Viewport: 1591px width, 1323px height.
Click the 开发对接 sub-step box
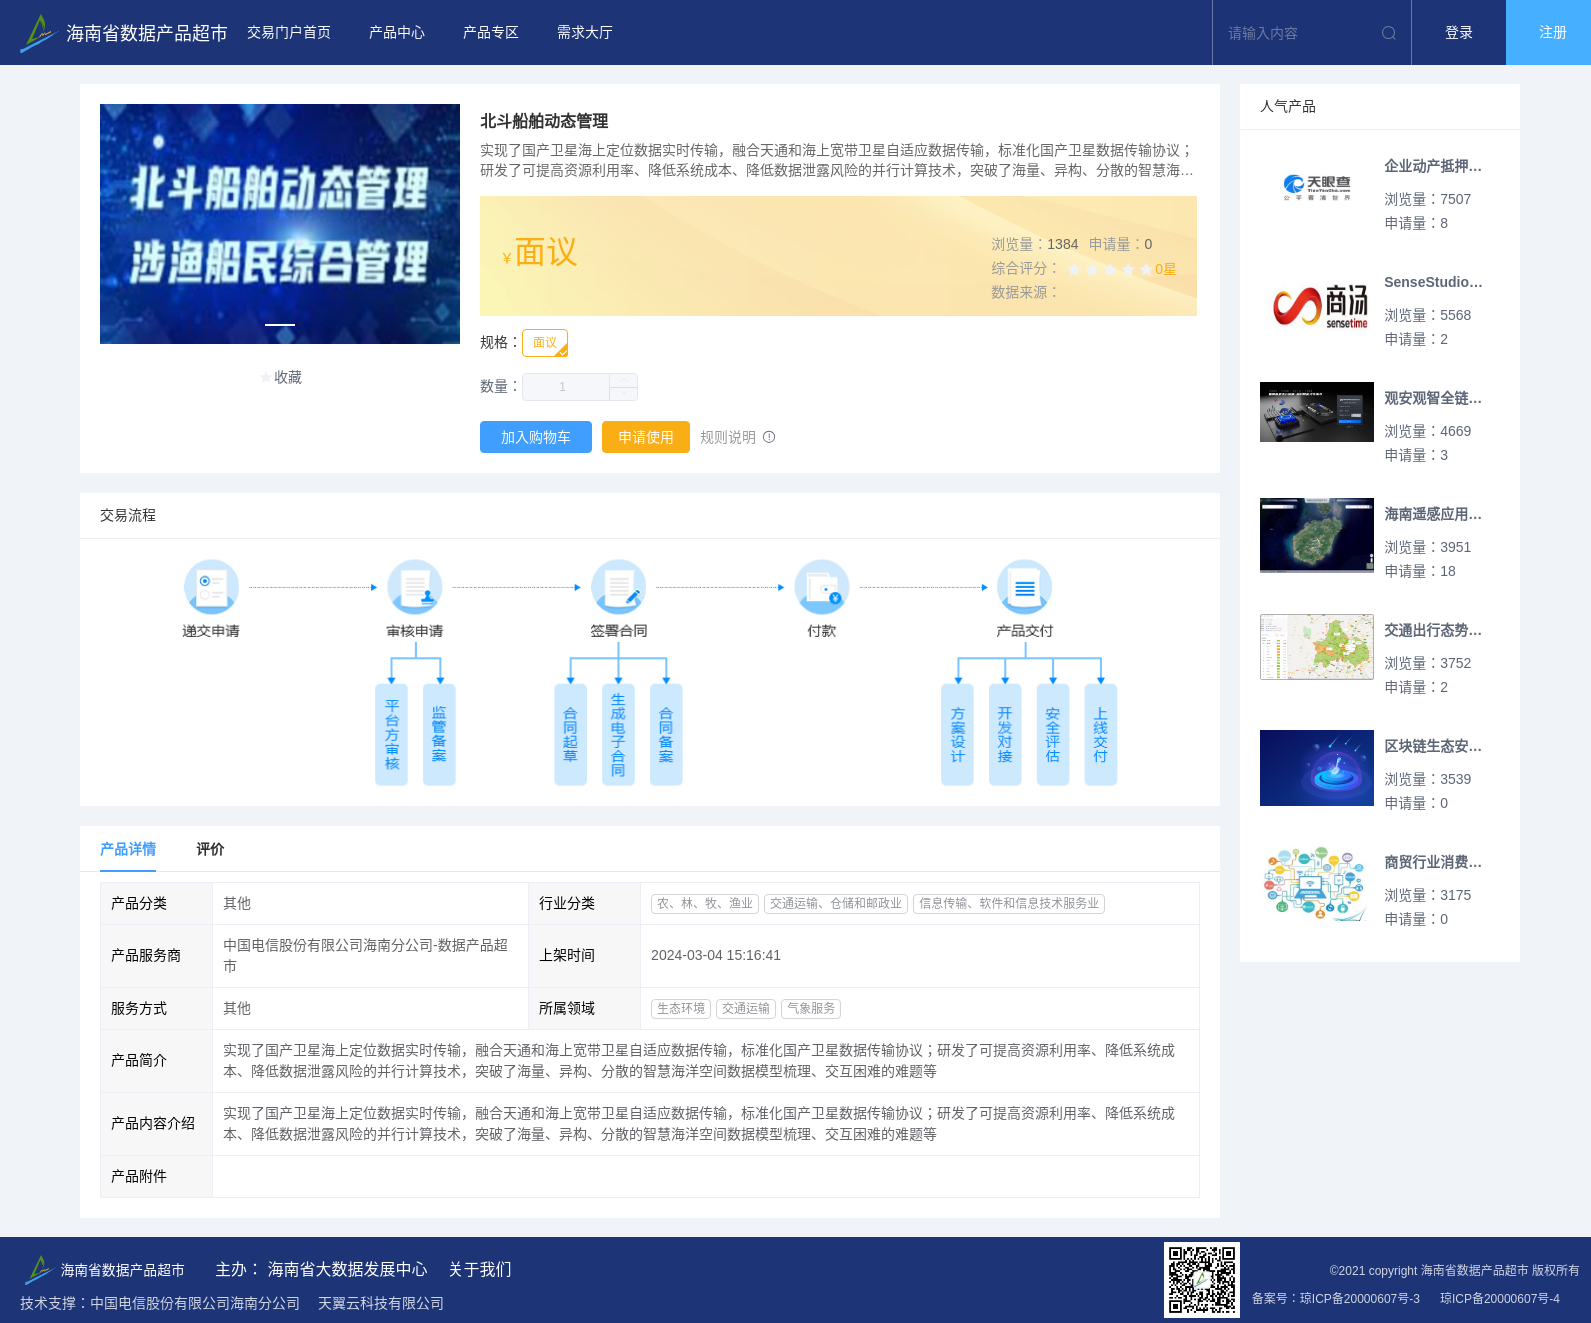1005,734
